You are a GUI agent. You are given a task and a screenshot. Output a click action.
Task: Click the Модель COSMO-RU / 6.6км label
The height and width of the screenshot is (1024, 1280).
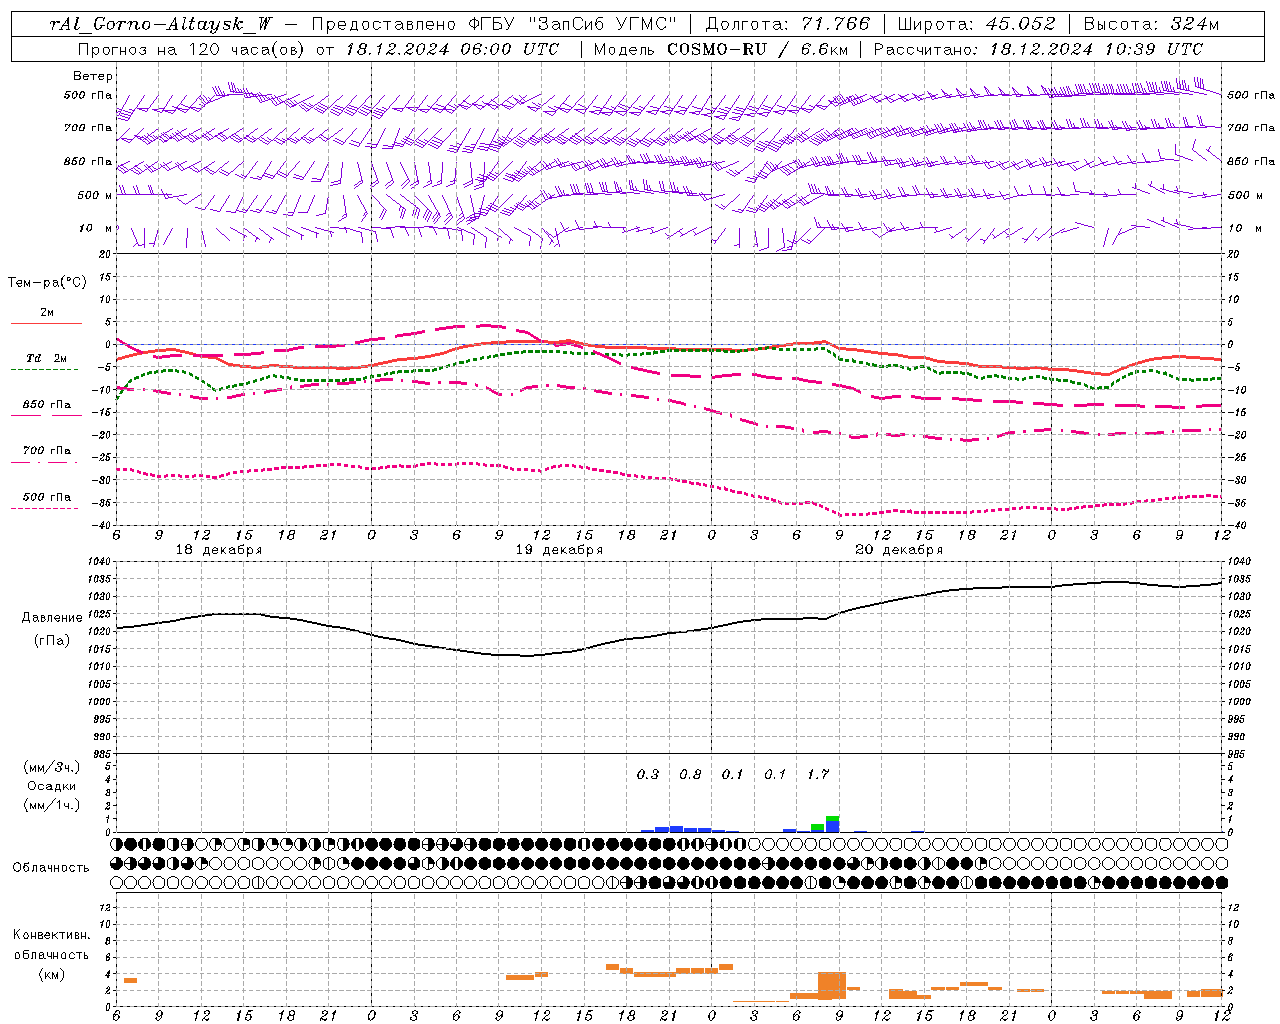click(x=721, y=49)
